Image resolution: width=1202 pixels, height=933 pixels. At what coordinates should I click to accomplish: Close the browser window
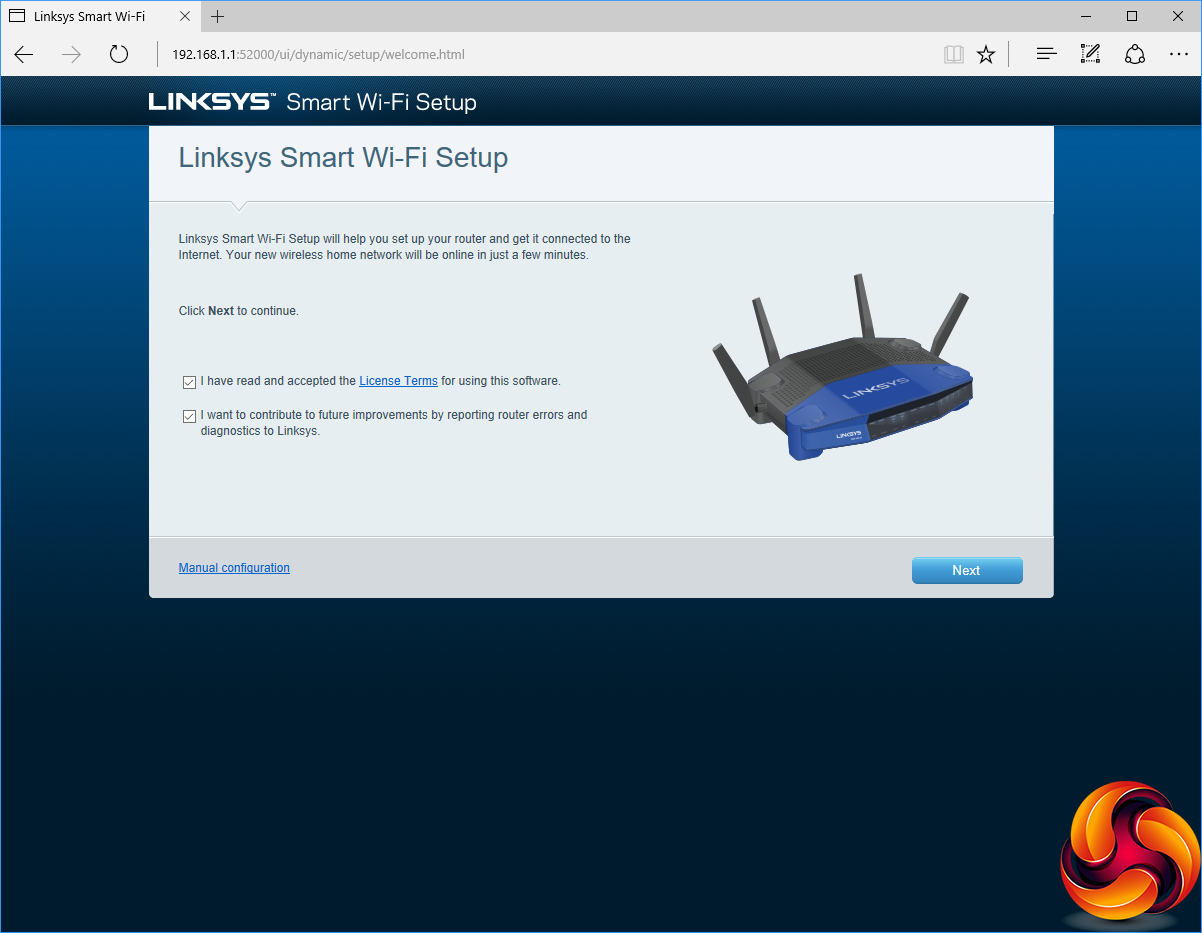tap(1178, 16)
